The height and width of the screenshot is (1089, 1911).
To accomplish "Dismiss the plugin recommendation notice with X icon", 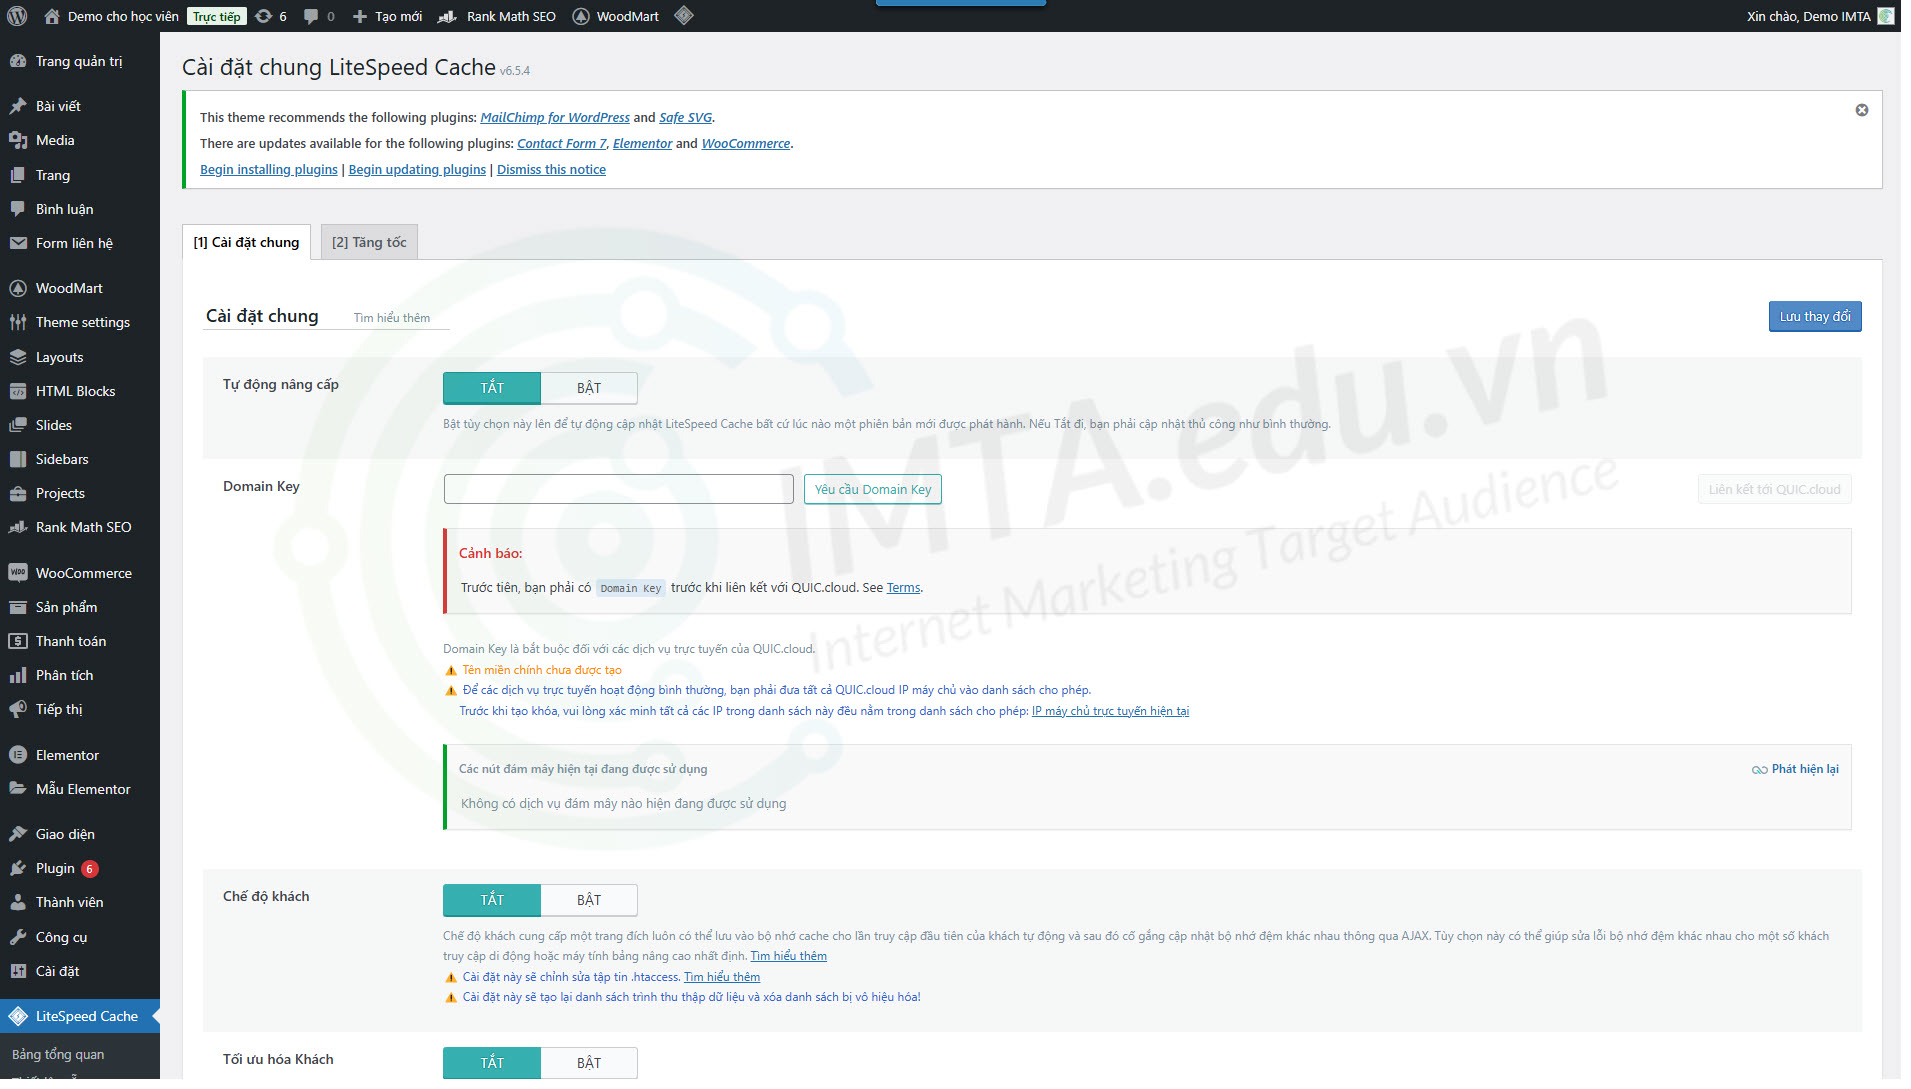I will [x=1862, y=110].
